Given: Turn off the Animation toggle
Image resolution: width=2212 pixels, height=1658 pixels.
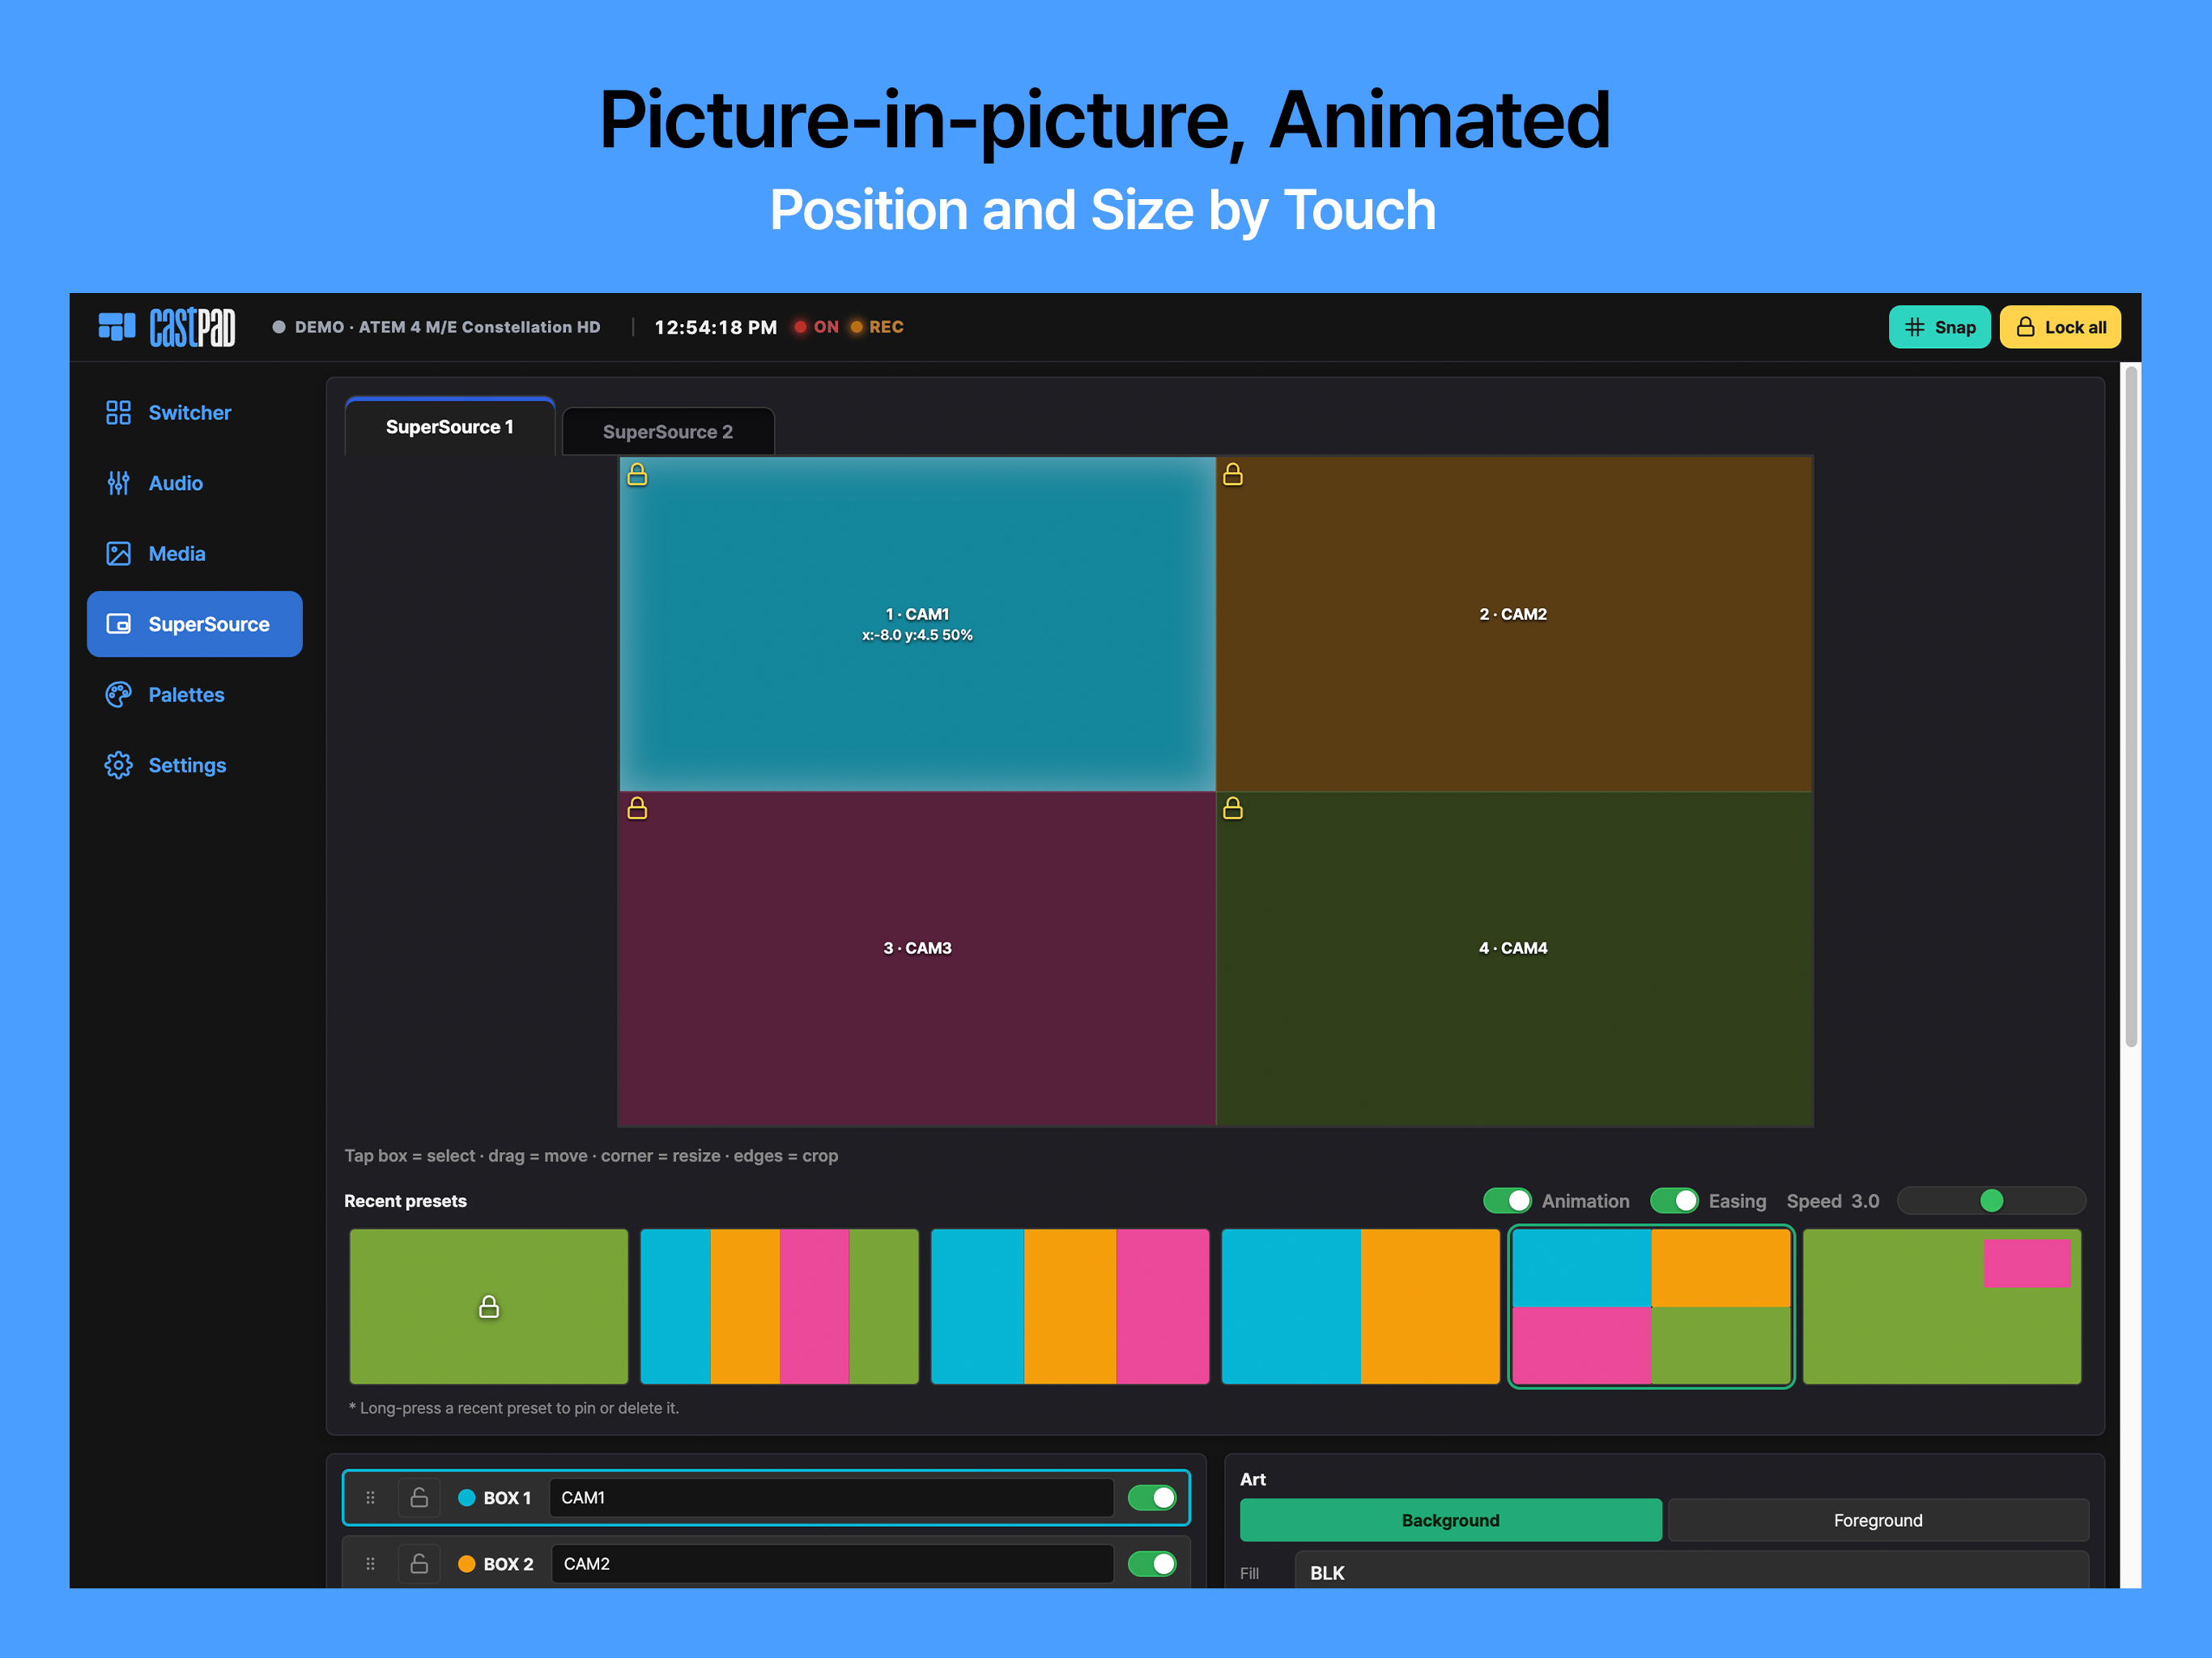Looking at the screenshot, I should (x=1507, y=1200).
